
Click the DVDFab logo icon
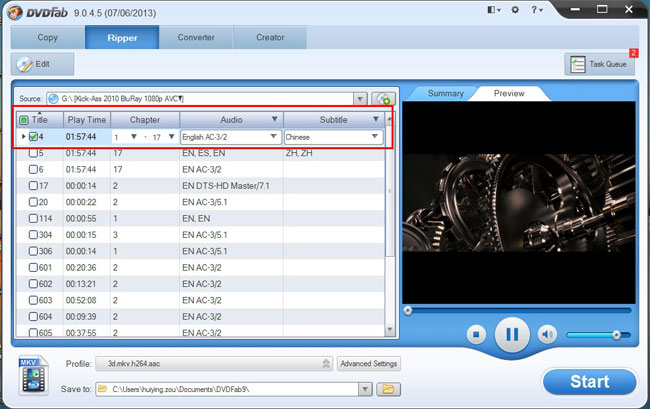click(15, 12)
